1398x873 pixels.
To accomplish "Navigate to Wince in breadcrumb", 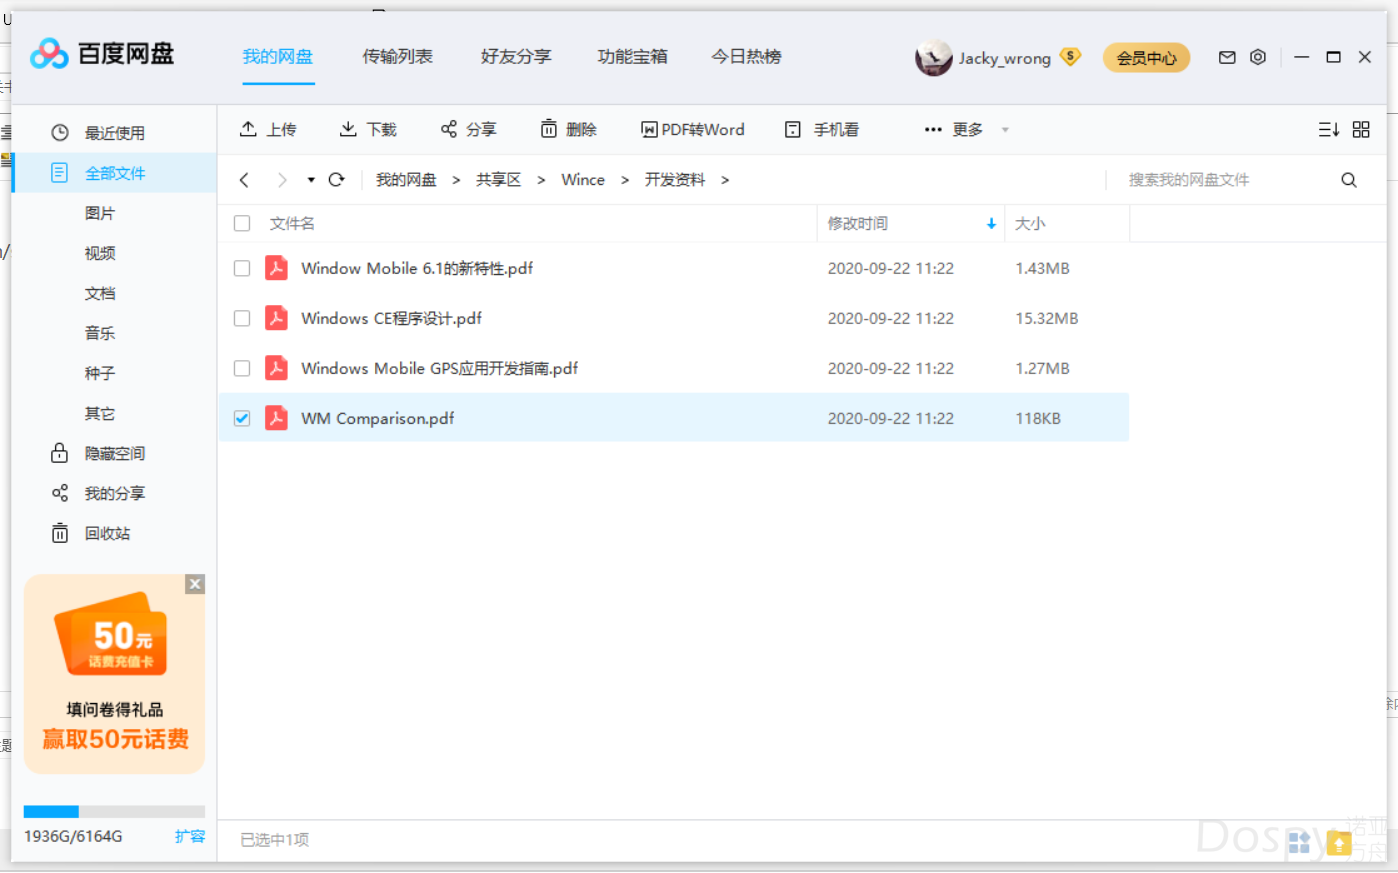I will point(583,180).
